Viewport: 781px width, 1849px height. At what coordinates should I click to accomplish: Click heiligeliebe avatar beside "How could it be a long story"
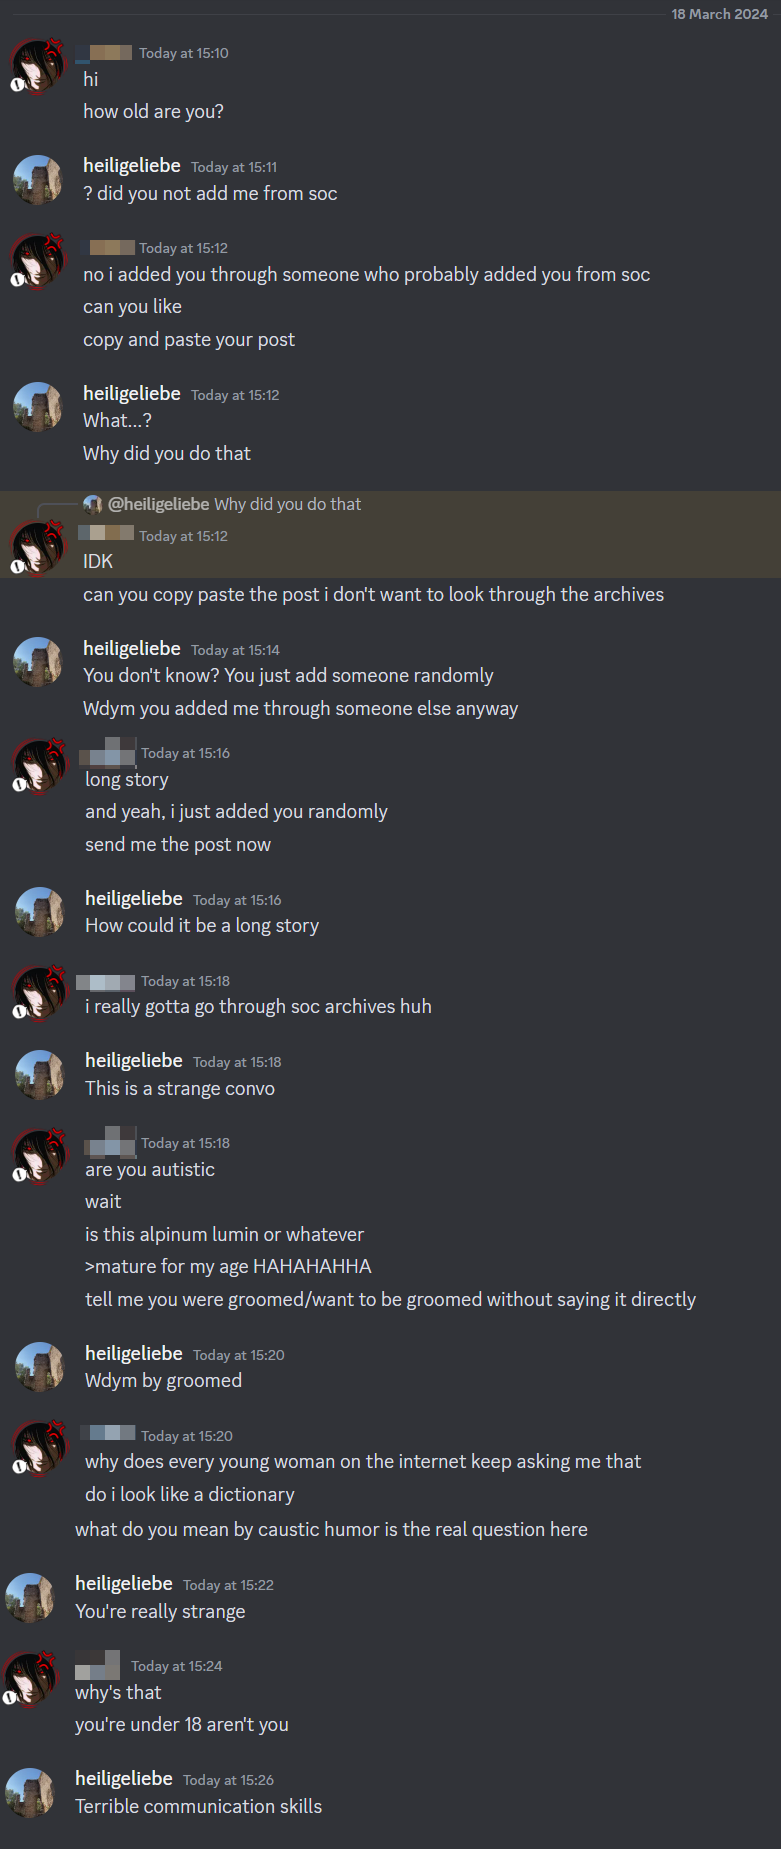tap(40, 912)
